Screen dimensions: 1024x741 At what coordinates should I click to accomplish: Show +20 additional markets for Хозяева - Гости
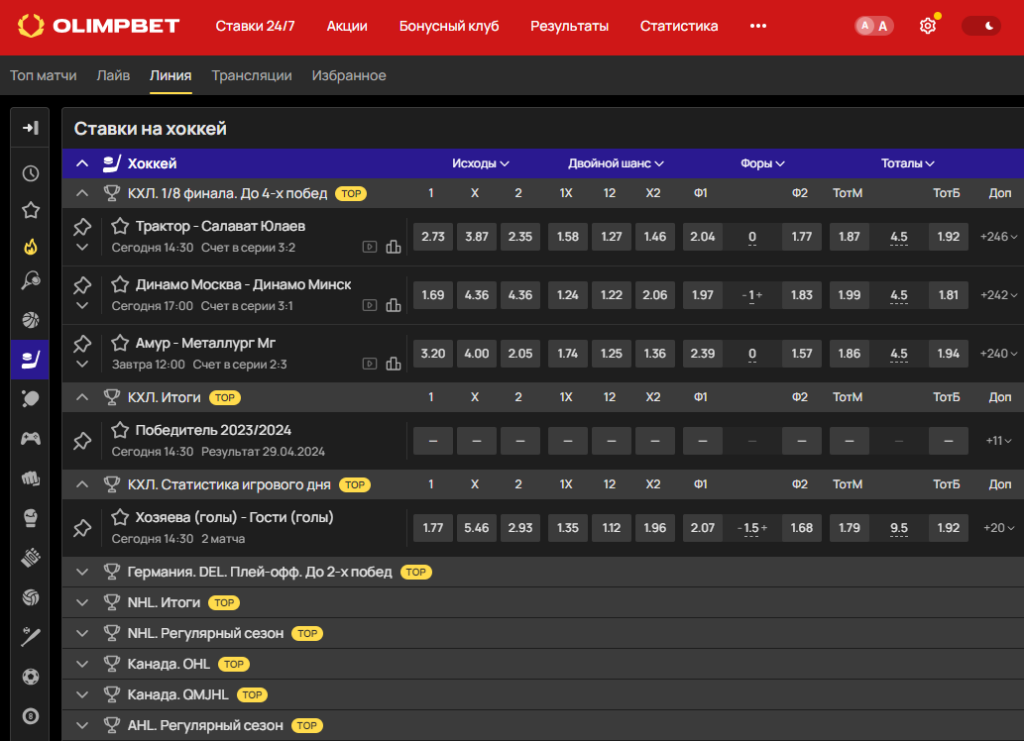(x=1000, y=528)
